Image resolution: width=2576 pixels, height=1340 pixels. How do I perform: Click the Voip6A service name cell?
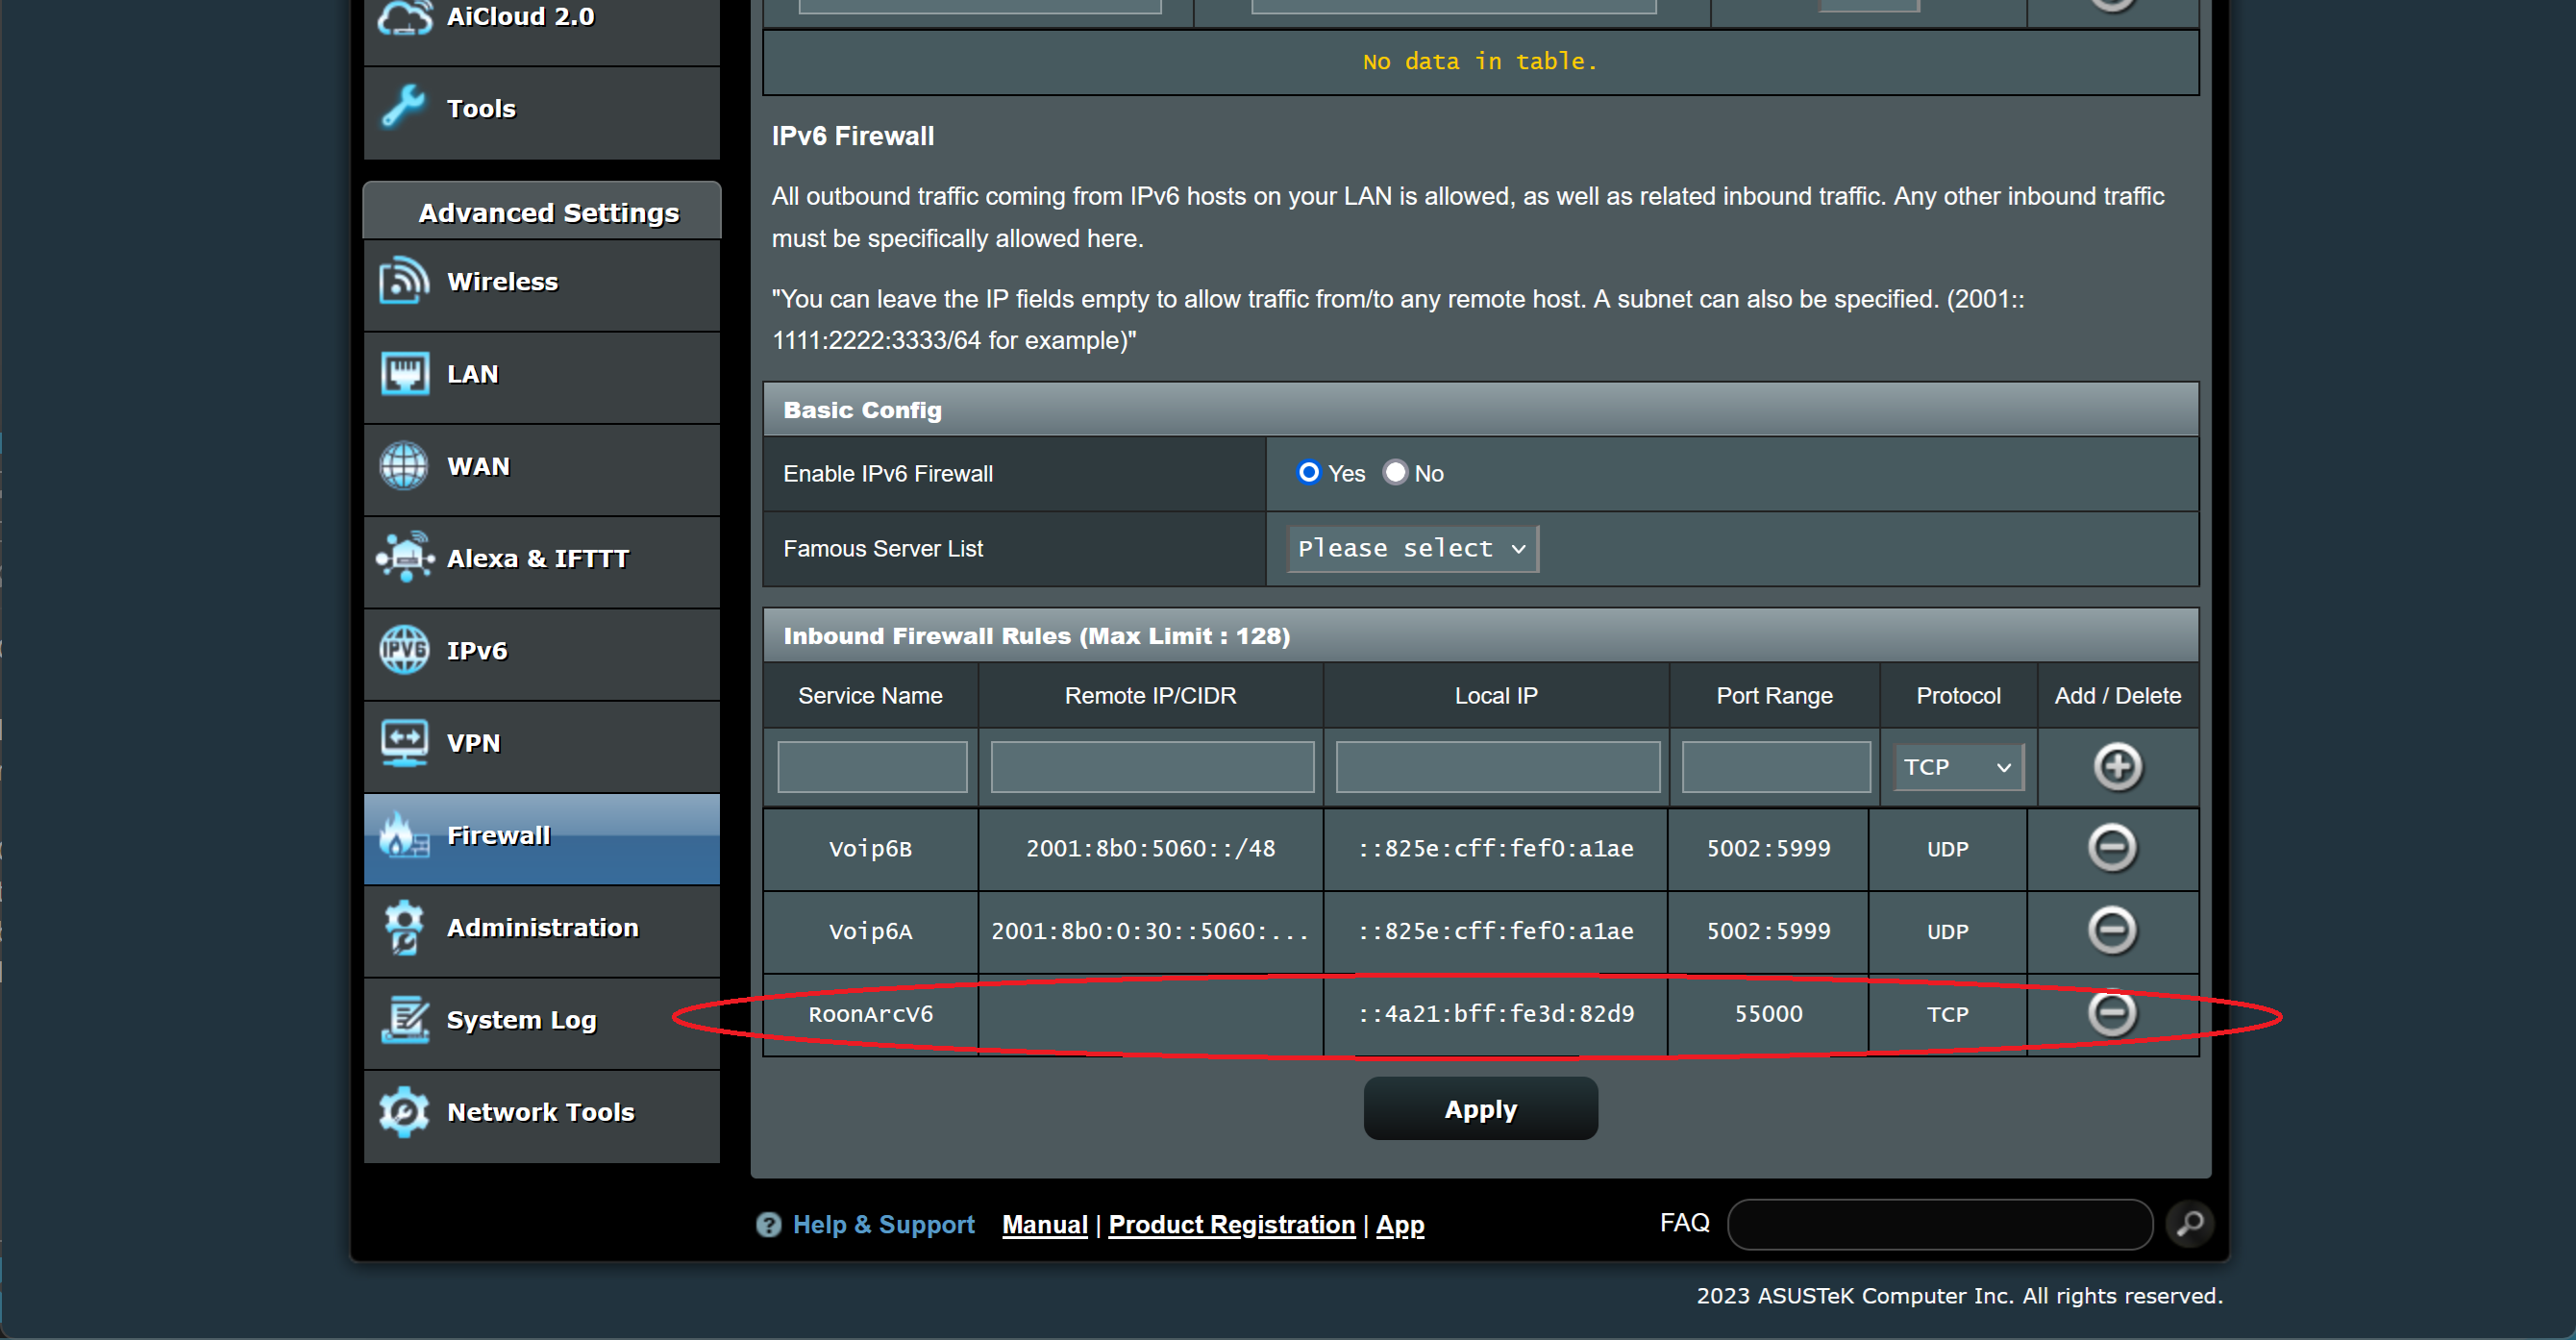tap(870, 931)
